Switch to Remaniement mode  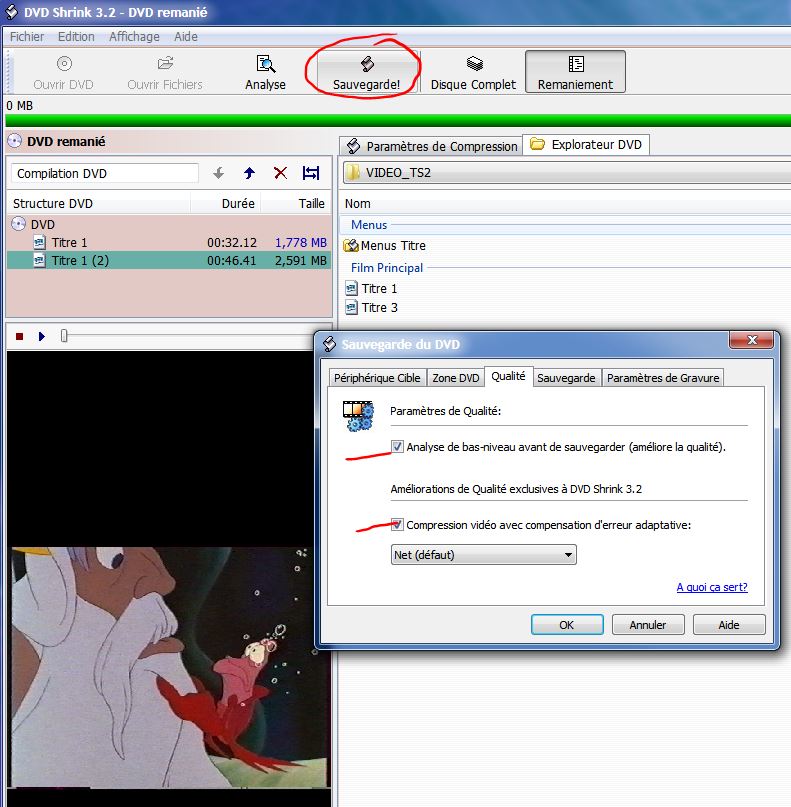(575, 72)
